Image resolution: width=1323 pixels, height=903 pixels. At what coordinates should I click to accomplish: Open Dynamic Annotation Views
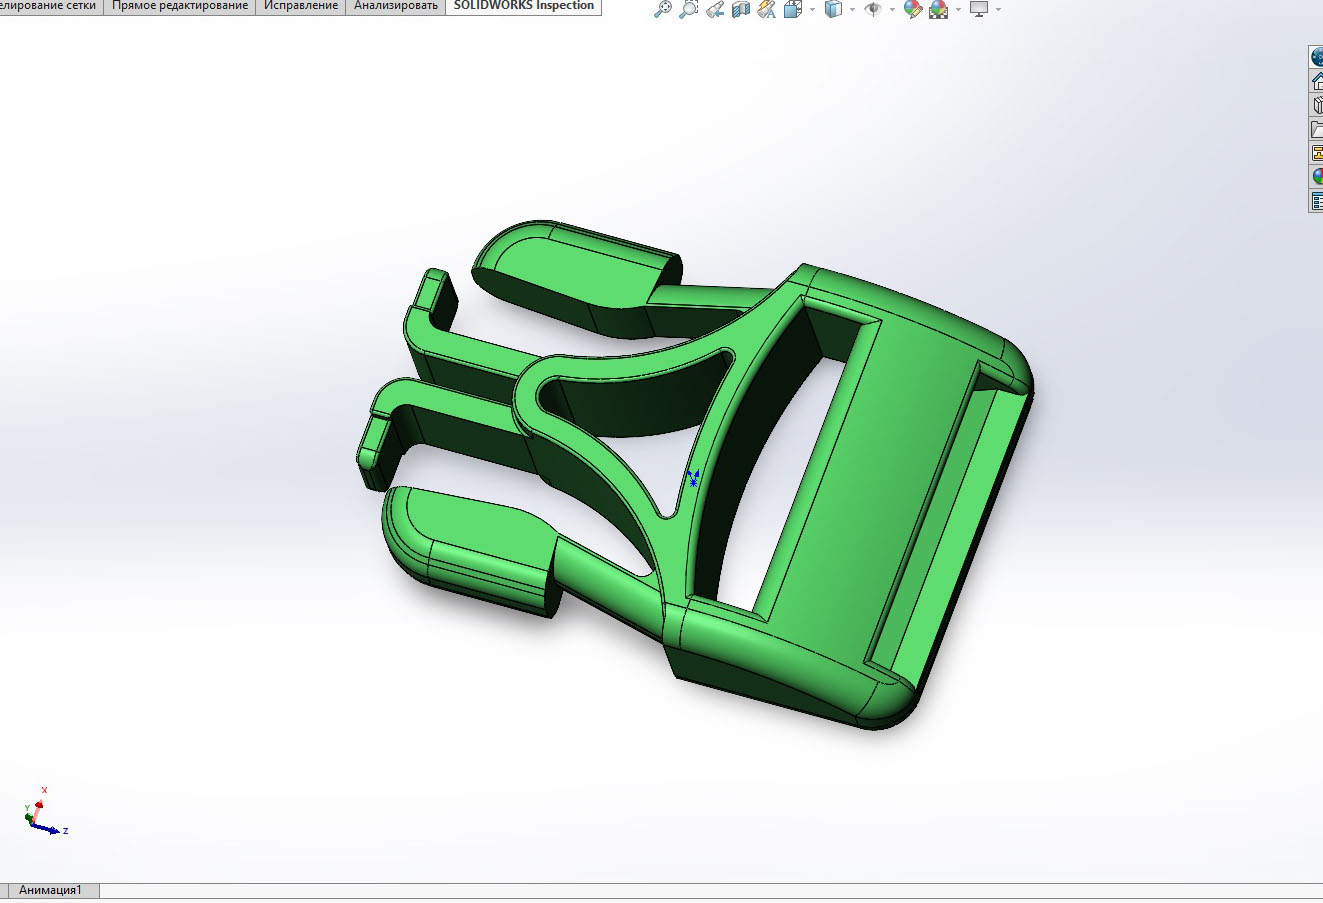[x=766, y=9]
